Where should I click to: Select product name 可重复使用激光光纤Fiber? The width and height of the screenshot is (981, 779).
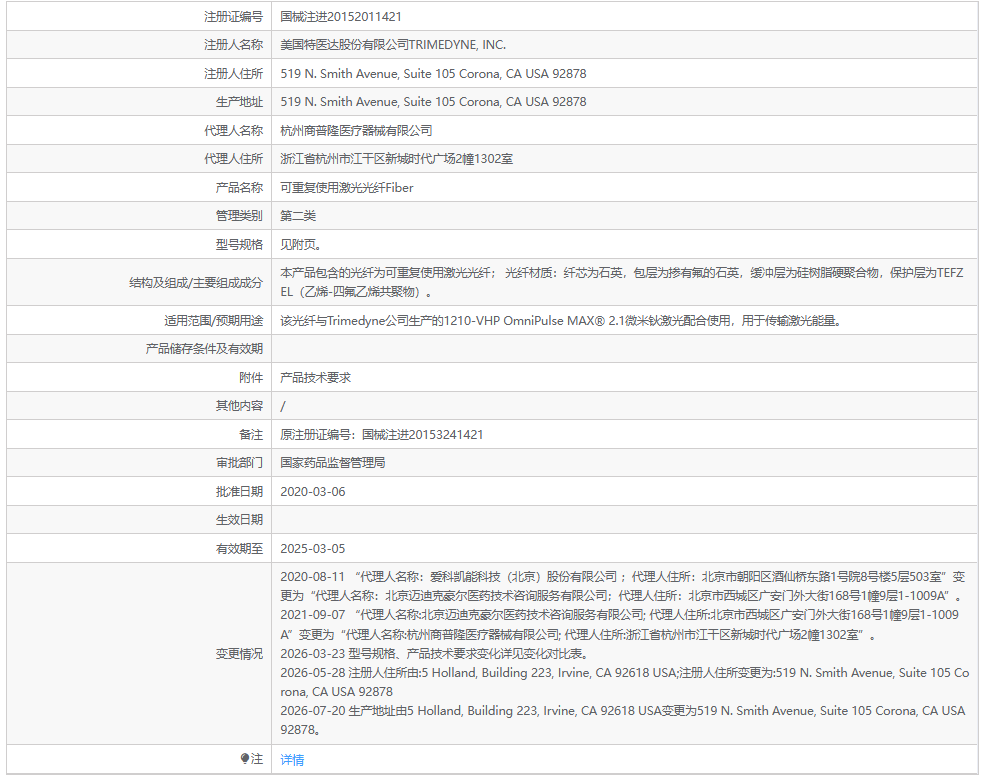tap(347, 188)
